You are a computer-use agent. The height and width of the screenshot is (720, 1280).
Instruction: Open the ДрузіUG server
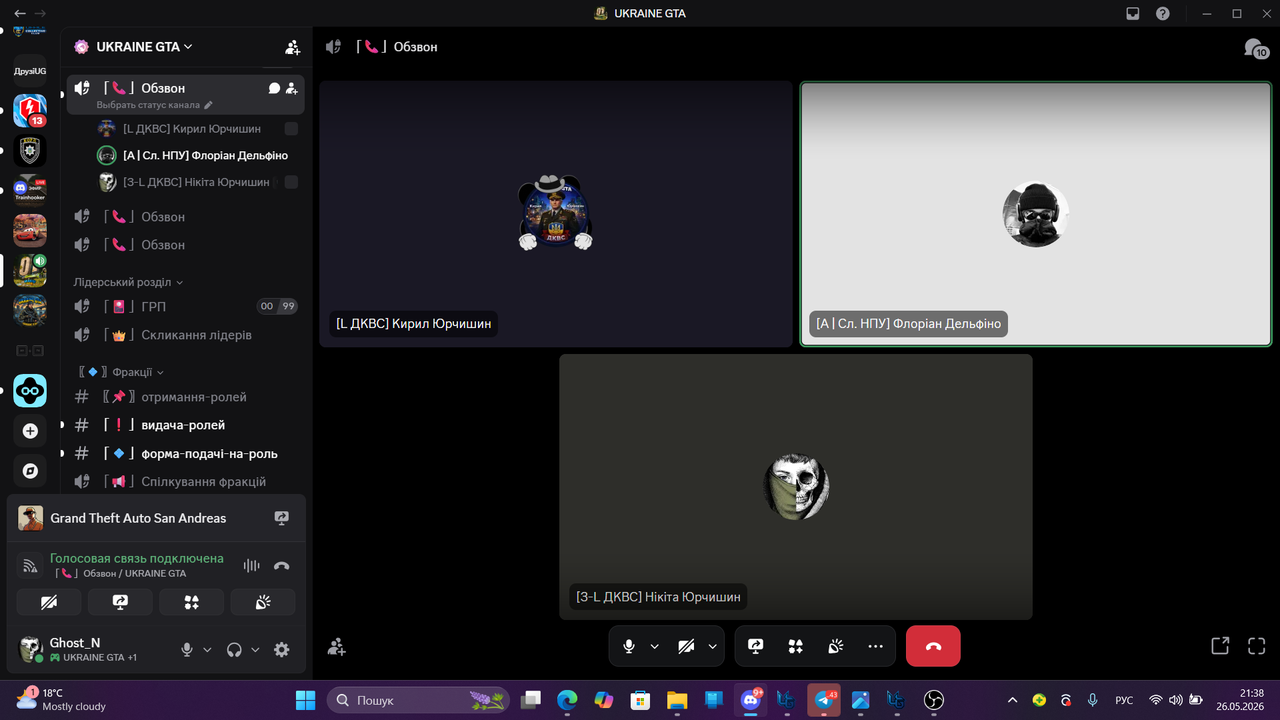[x=30, y=71]
